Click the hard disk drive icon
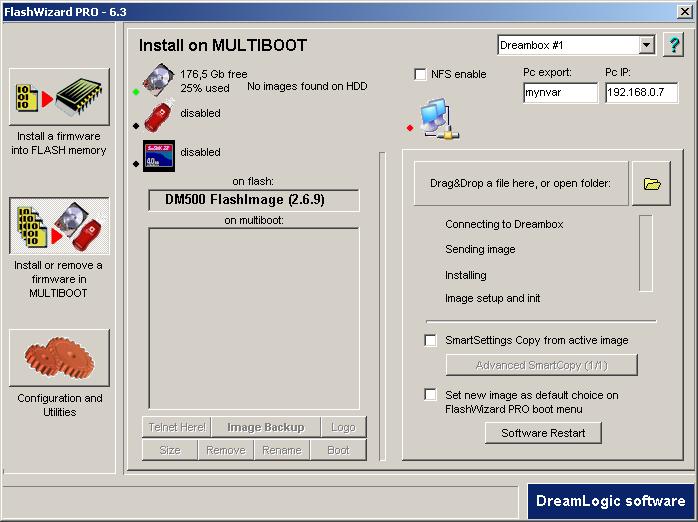Screen dimensions: 698x522 pyautogui.click(x=158, y=79)
